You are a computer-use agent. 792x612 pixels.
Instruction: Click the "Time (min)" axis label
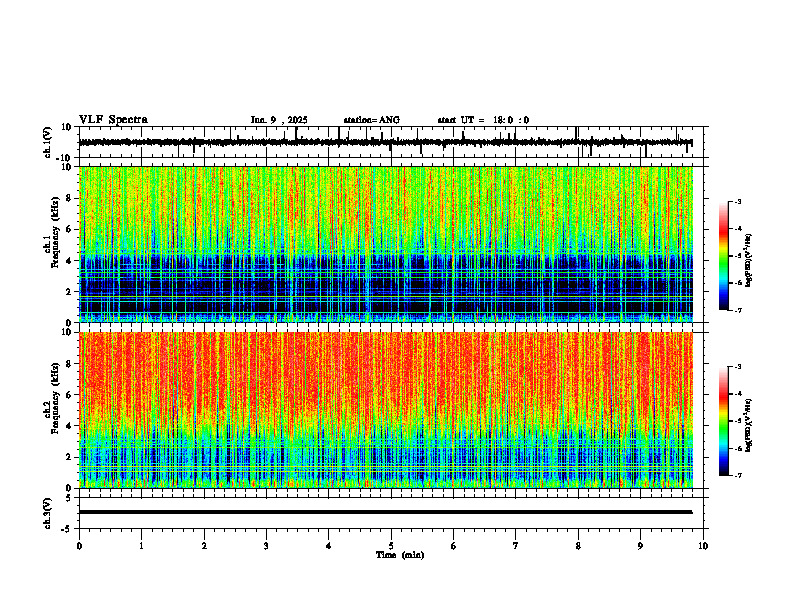point(400,555)
